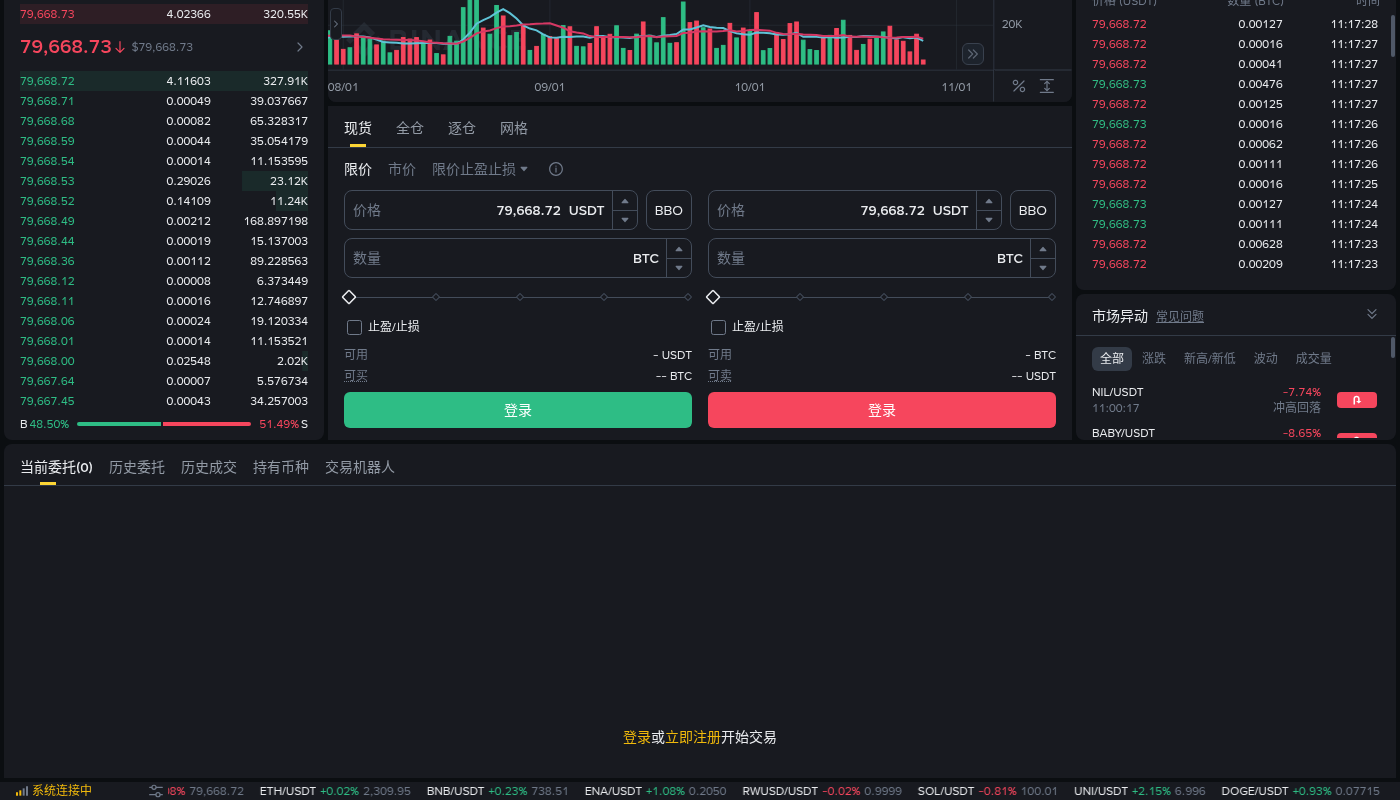Viewport: 1400px width, 800px height.
Task: Select the 79,668.53 order book bid row
Action: pyautogui.click(x=164, y=181)
